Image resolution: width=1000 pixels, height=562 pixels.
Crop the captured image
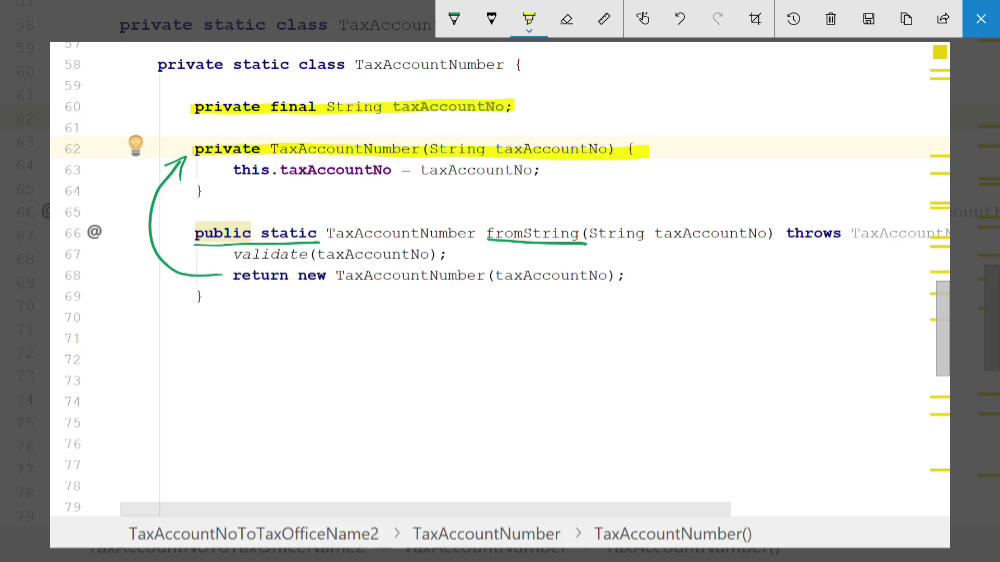(x=755, y=18)
